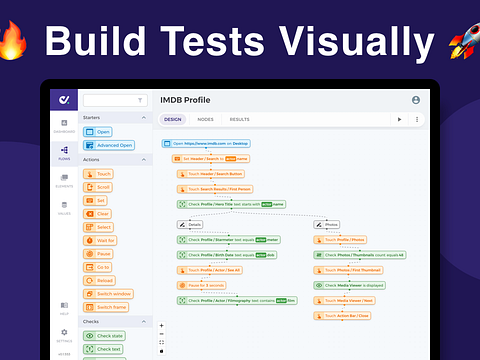The image size is (480, 360).
Task: Switch to the Nodes tab
Action: click(x=205, y=119)
